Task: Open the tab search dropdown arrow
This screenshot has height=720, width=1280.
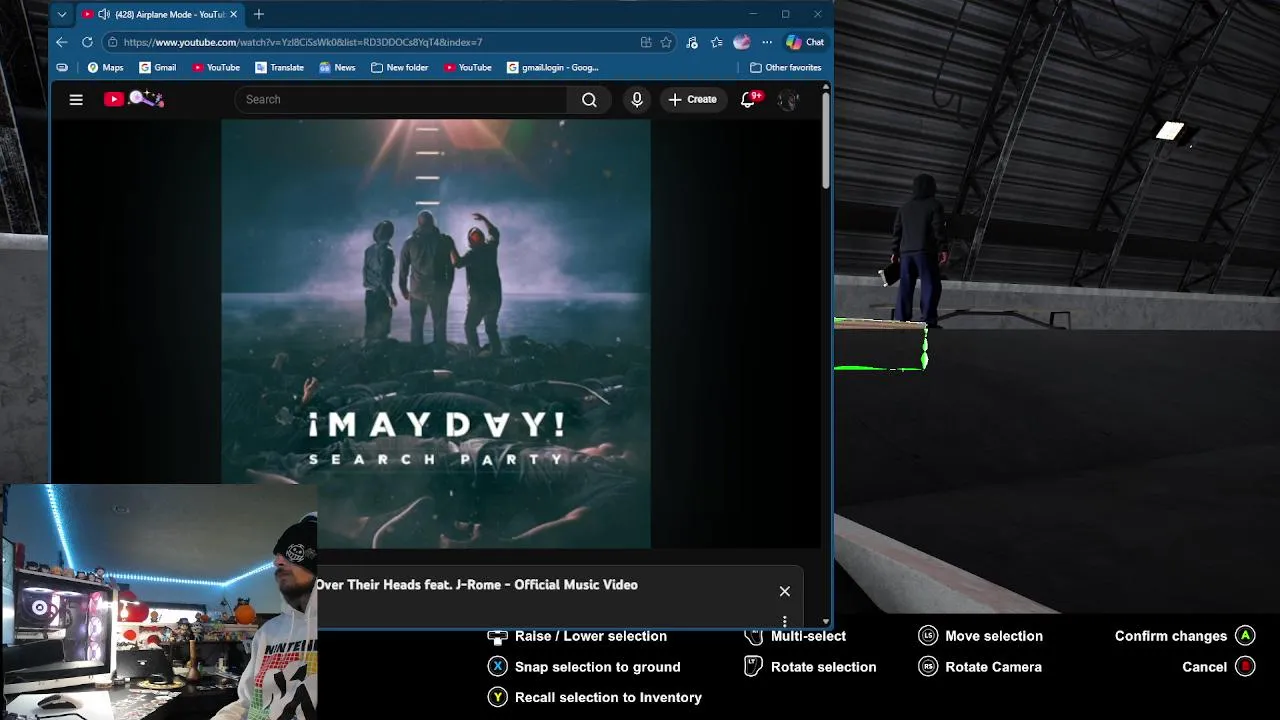Action: 62,14
